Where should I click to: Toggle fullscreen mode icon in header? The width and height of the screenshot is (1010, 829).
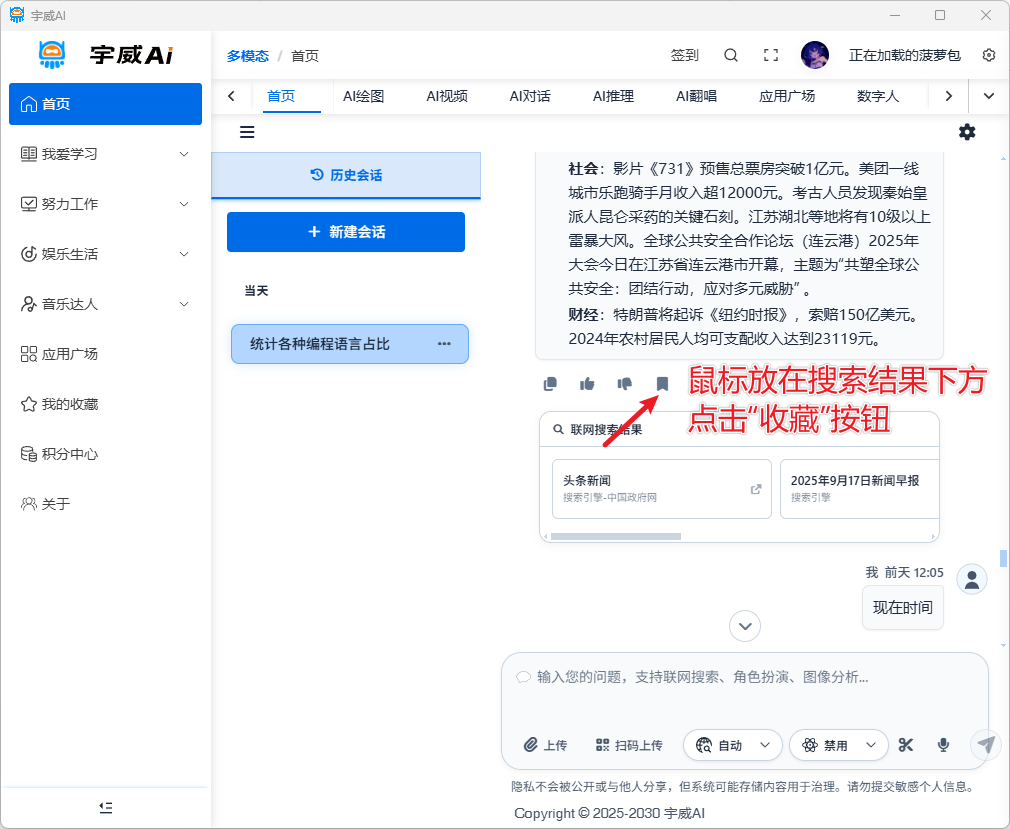(770, 56)
